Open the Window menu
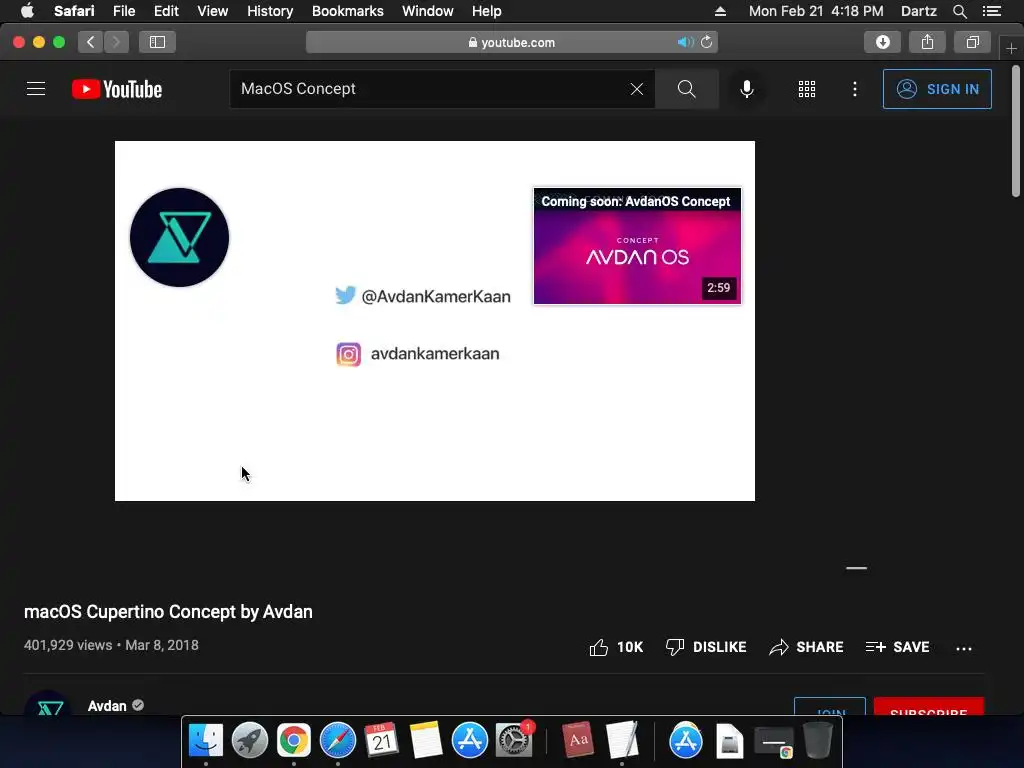 [x=428, y=11]
